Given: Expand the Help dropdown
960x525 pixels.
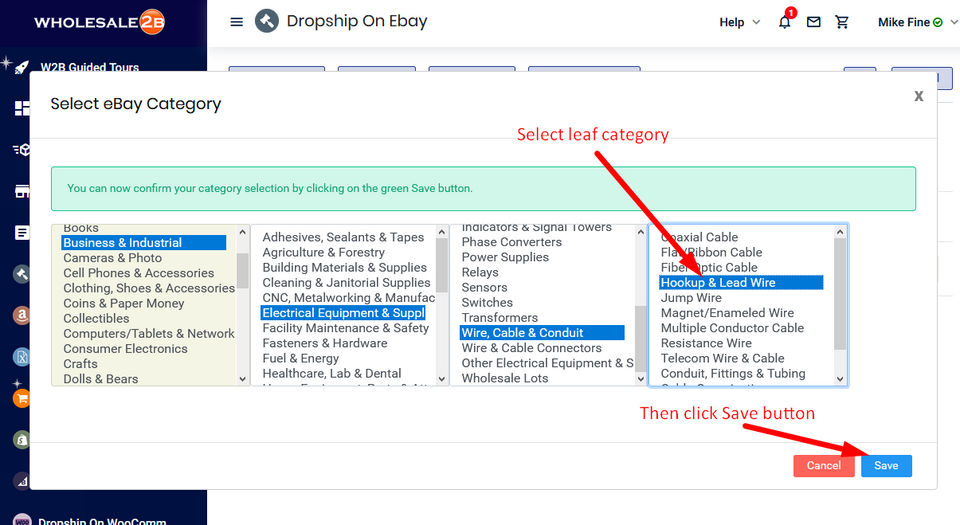Looking at the screenshot, I should tap(740, 22).
